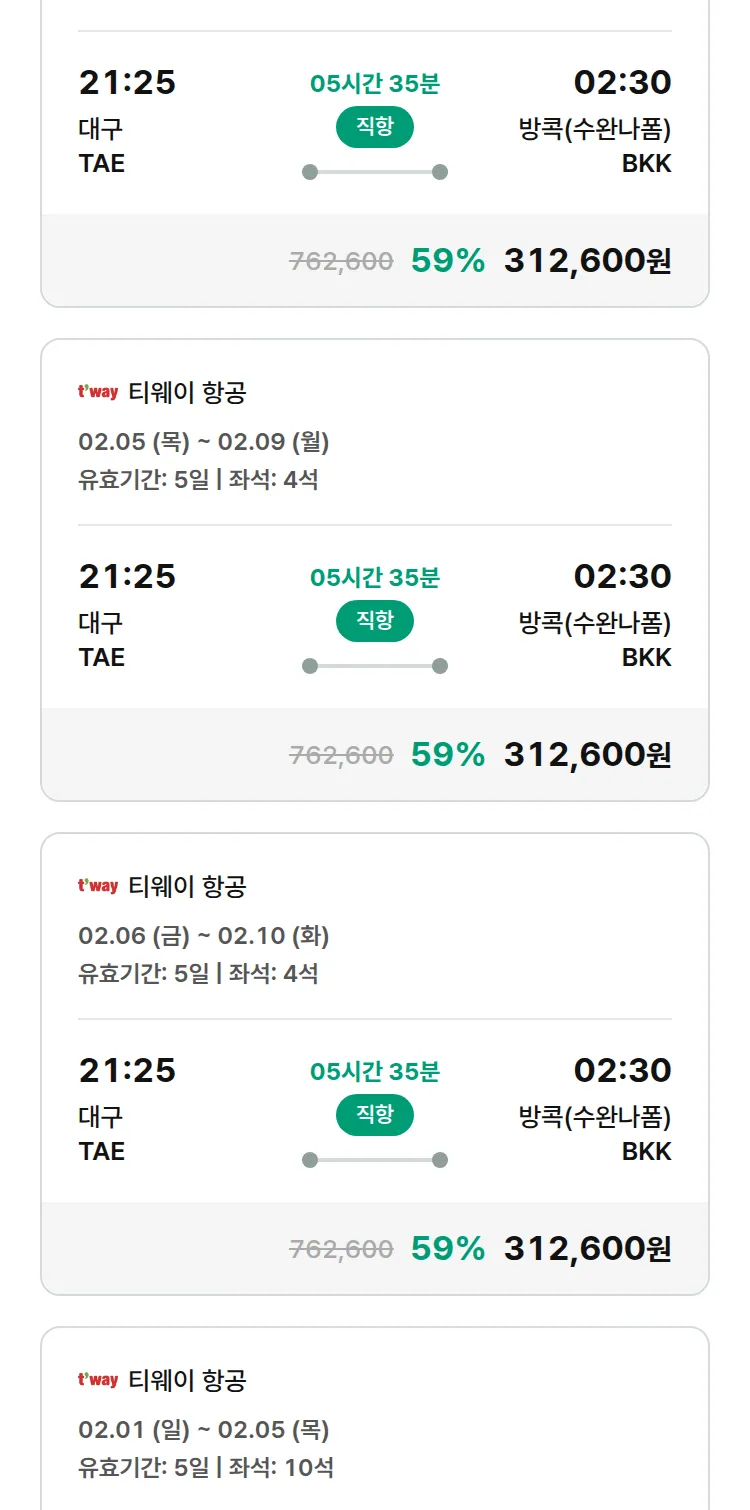The image size is (750, 1510).
Task: Select 312,600원 price on topmost flight card
Action: (587, 261)
